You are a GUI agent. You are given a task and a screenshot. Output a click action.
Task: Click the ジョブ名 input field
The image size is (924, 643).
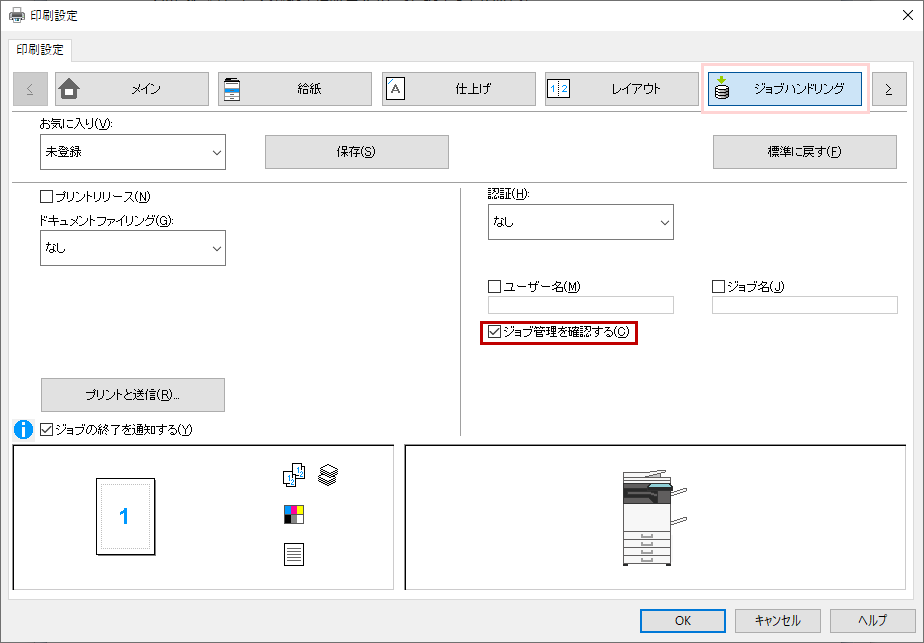click(x=805, y=305)
